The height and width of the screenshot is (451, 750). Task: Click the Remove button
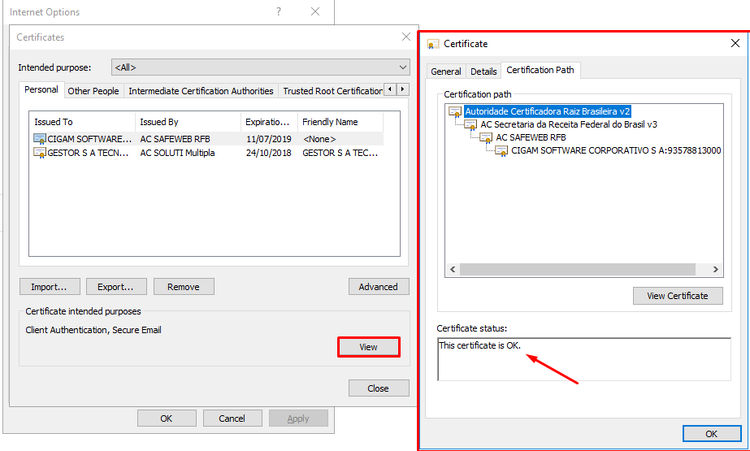point(183,287)
